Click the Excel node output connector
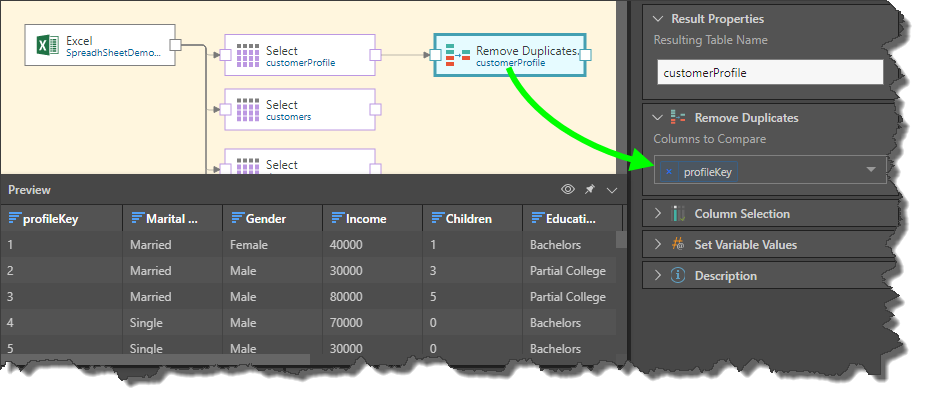 [x=175, y=45]
